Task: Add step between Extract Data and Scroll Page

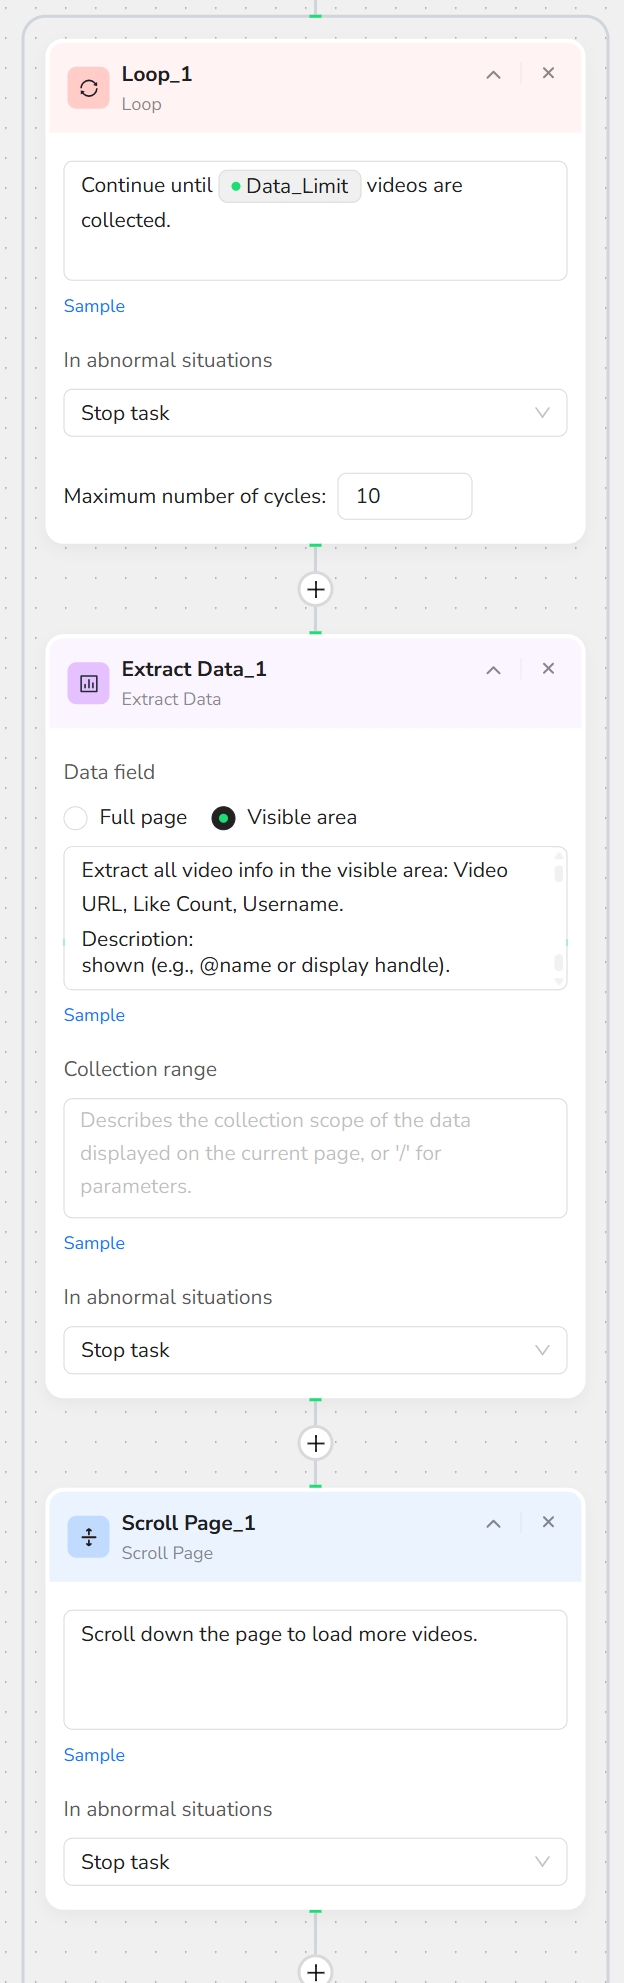Action: (x=316, y=1443)
